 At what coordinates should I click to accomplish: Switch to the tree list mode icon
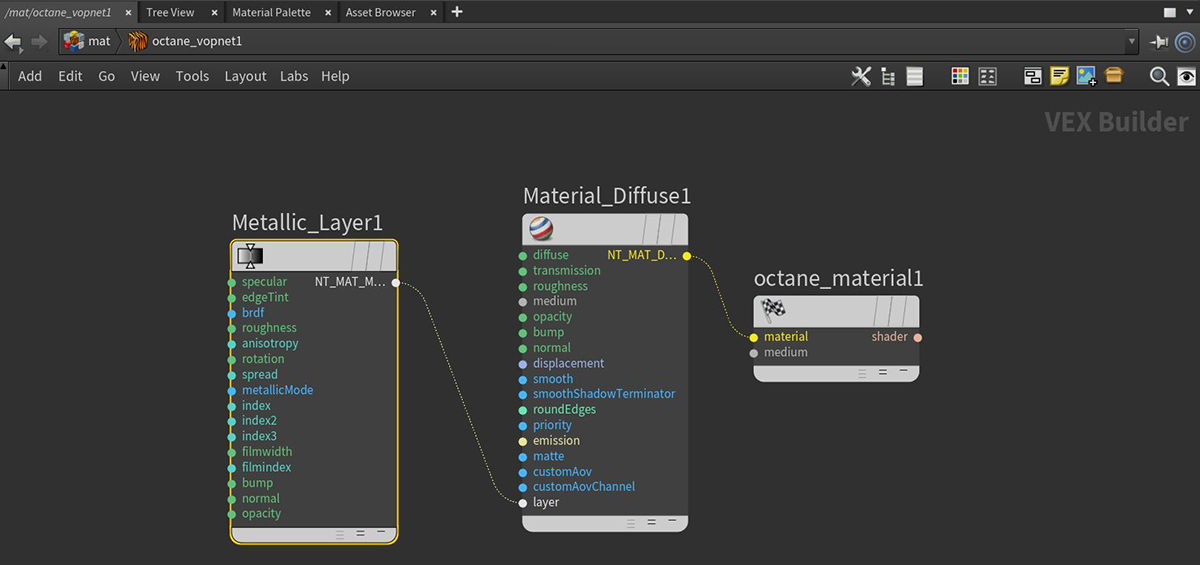[x=887, y=76]
